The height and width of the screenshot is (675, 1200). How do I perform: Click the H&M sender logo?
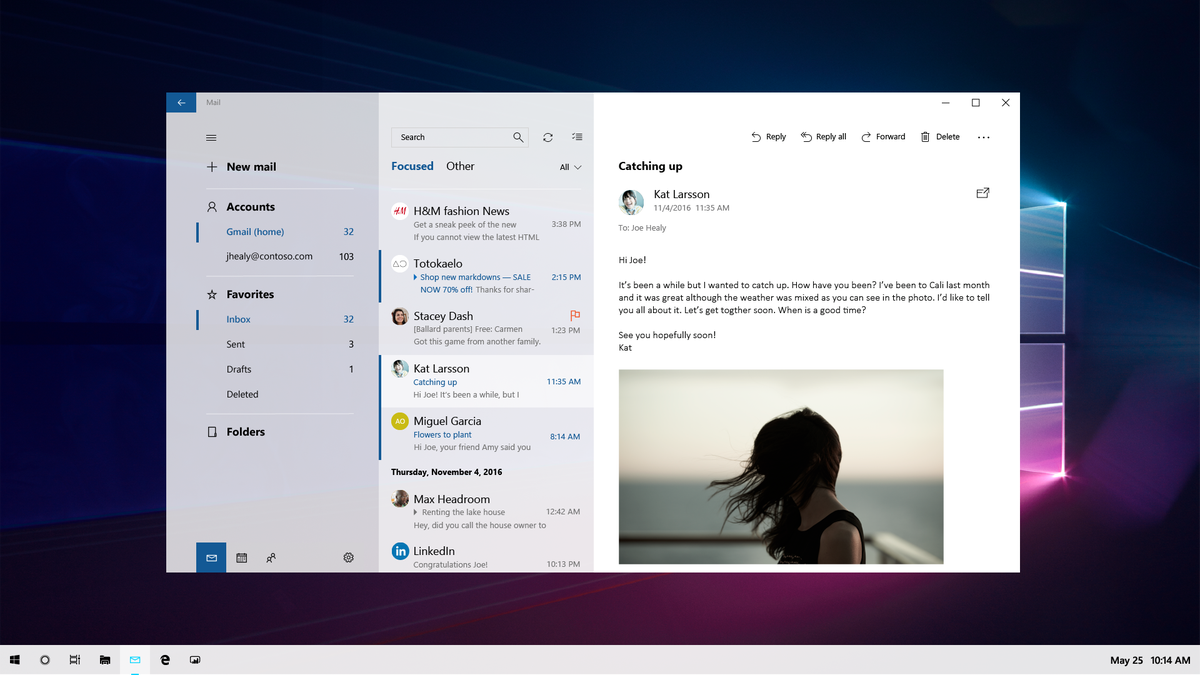[x=400, y=211]
